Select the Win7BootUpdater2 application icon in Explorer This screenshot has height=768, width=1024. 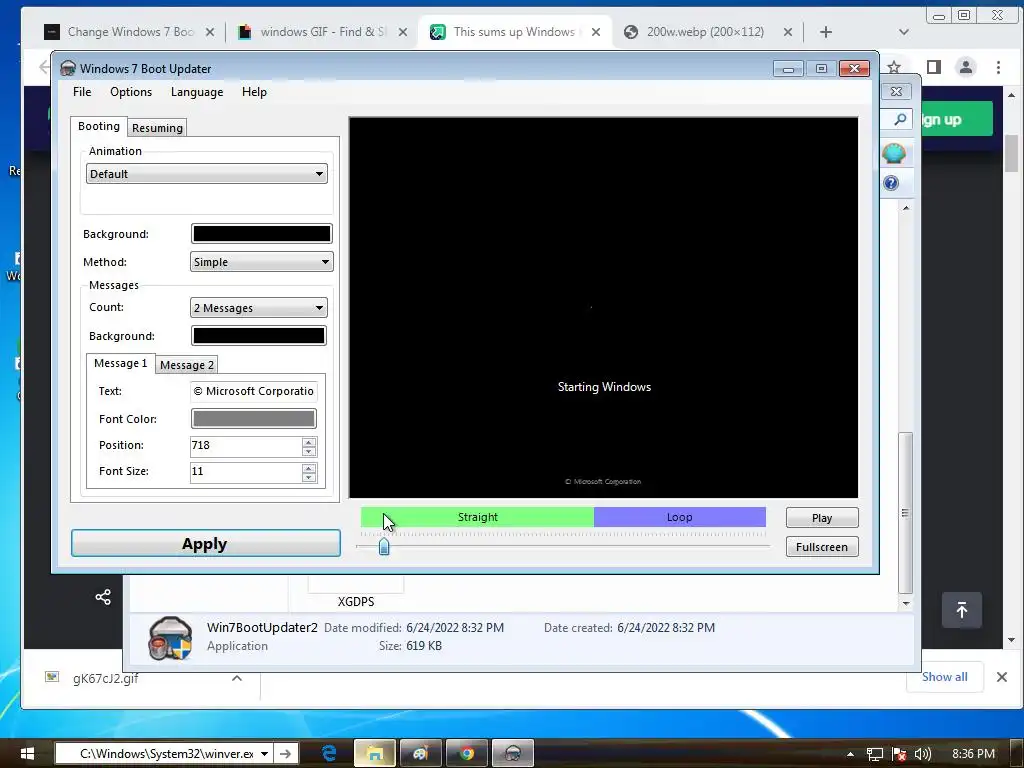[x=170, y=639]
